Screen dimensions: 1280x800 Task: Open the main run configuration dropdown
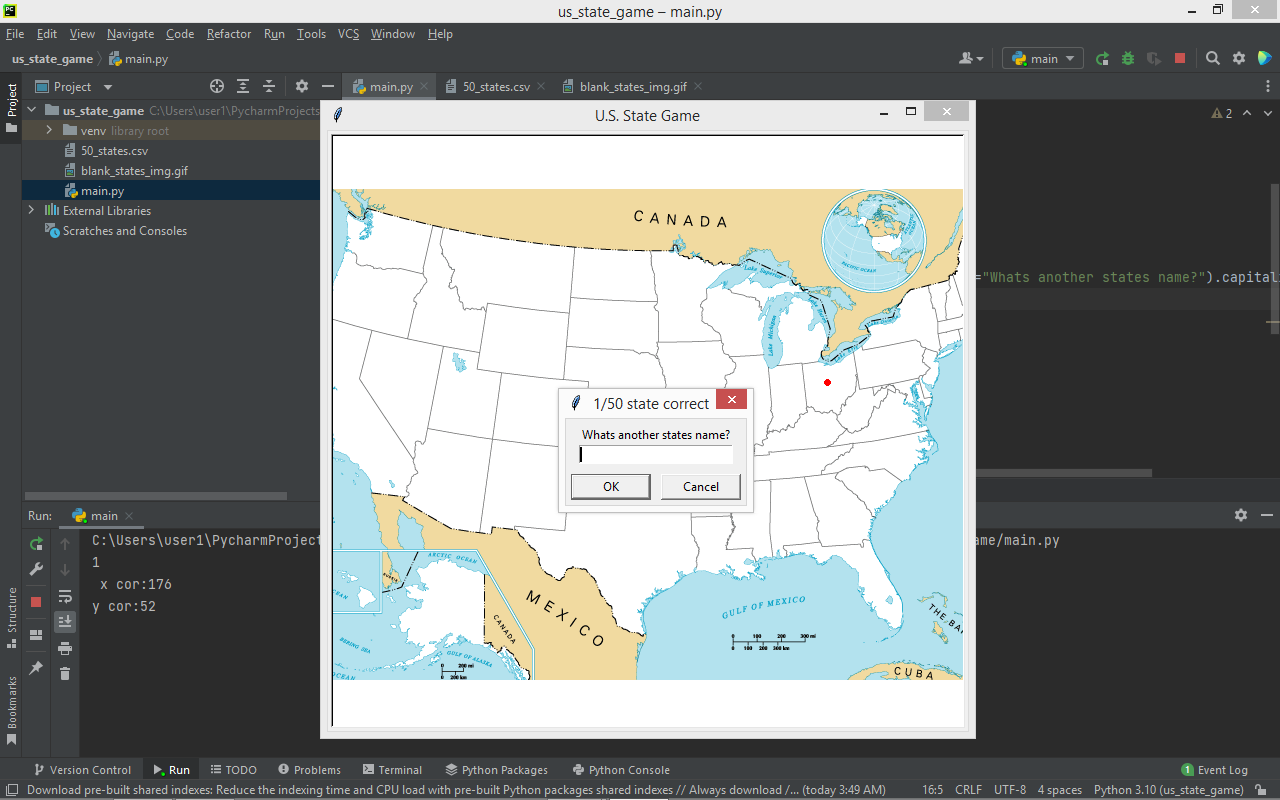click(1042, 58)
